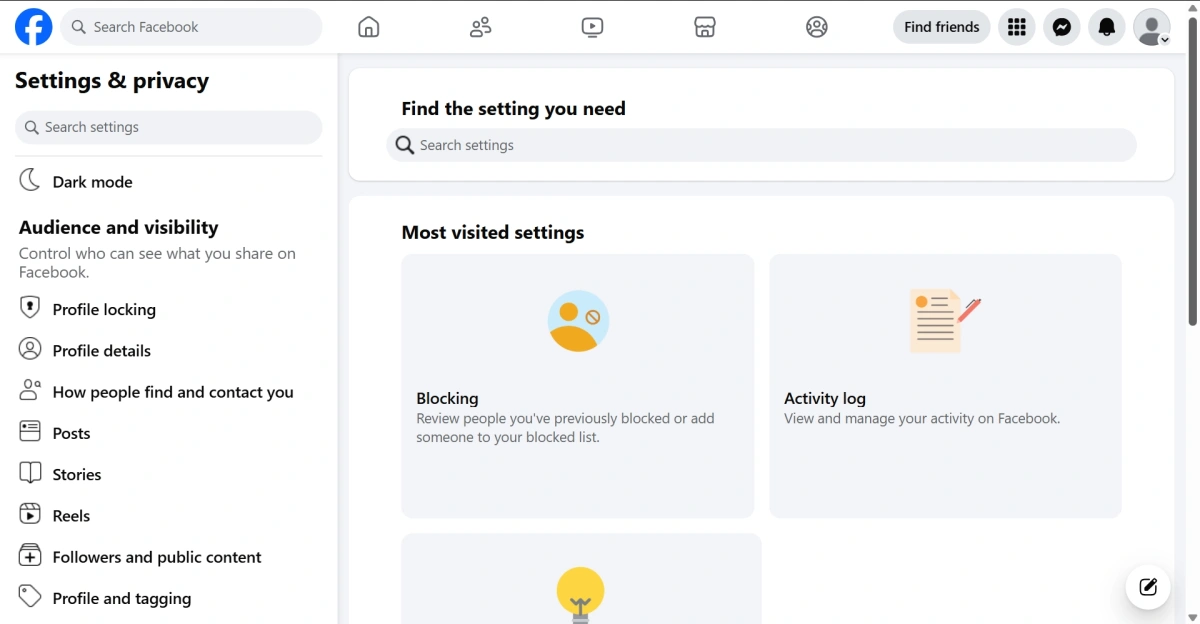
Task: Click the Profile details person icon
Action: (x=31, y=349)
